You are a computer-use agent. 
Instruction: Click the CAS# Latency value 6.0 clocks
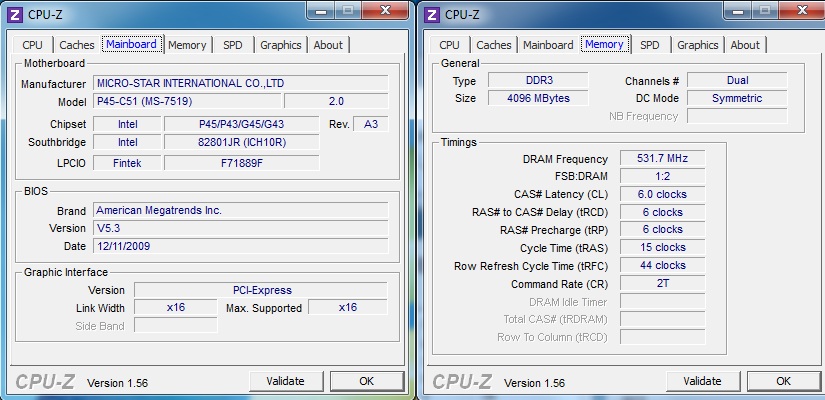click(x=662, y=194)
